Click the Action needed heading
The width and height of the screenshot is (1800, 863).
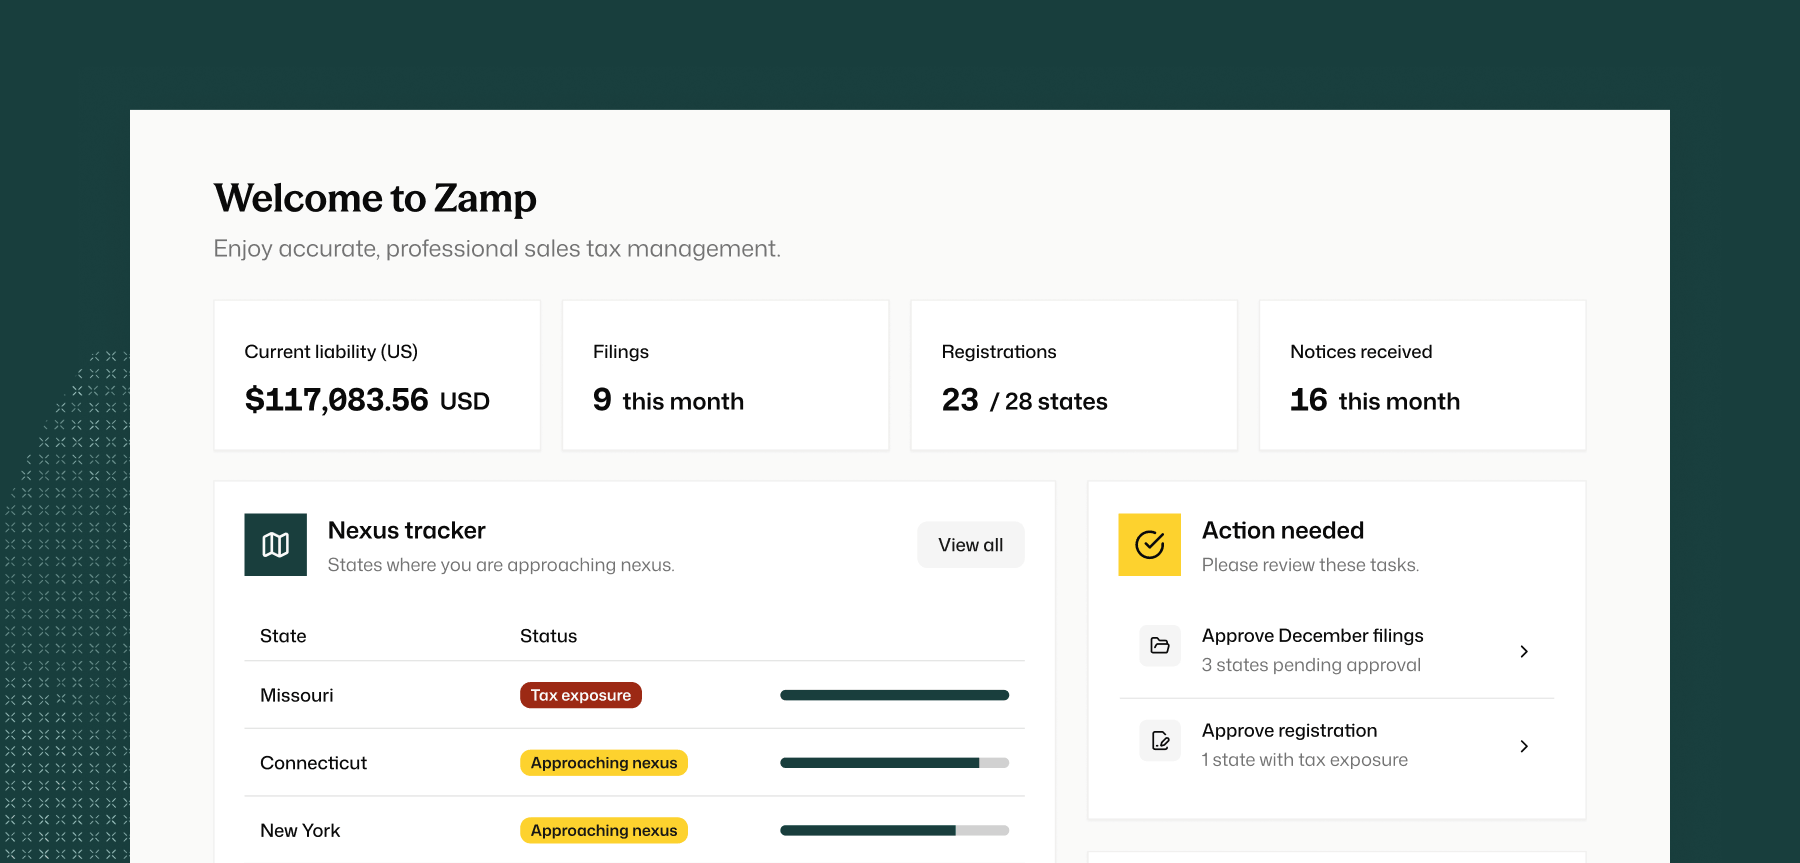point(1283,530)
